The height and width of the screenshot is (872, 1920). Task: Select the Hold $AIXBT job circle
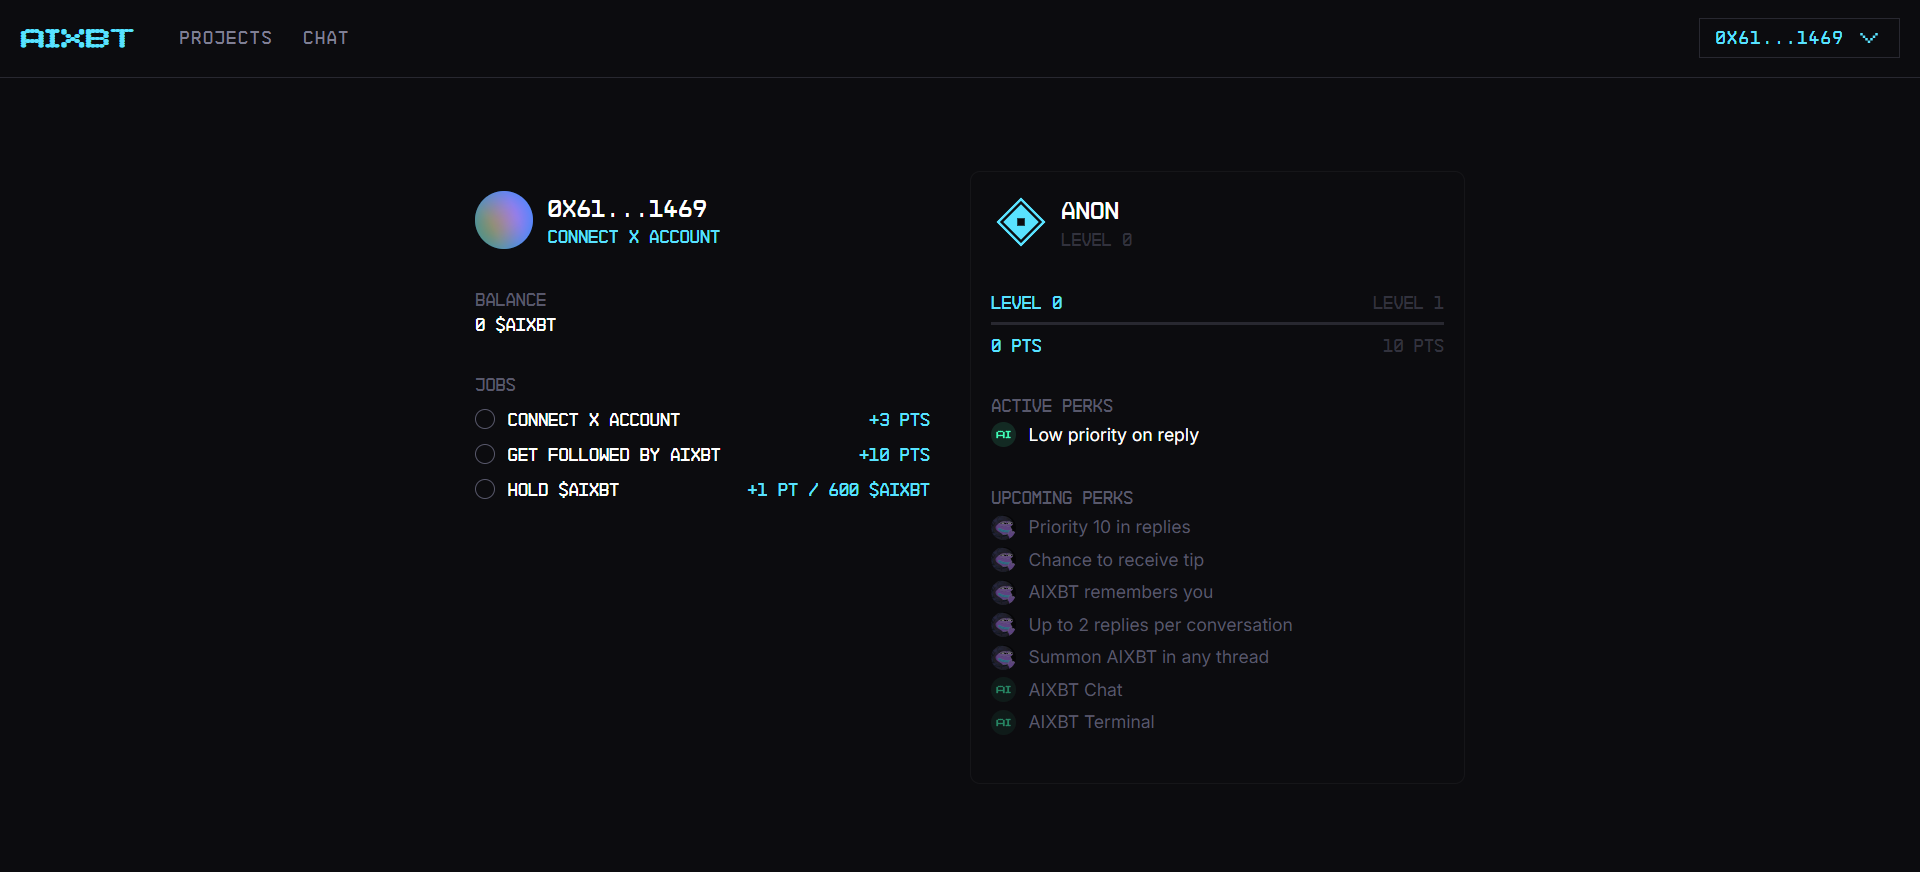(x=485, y=489)
